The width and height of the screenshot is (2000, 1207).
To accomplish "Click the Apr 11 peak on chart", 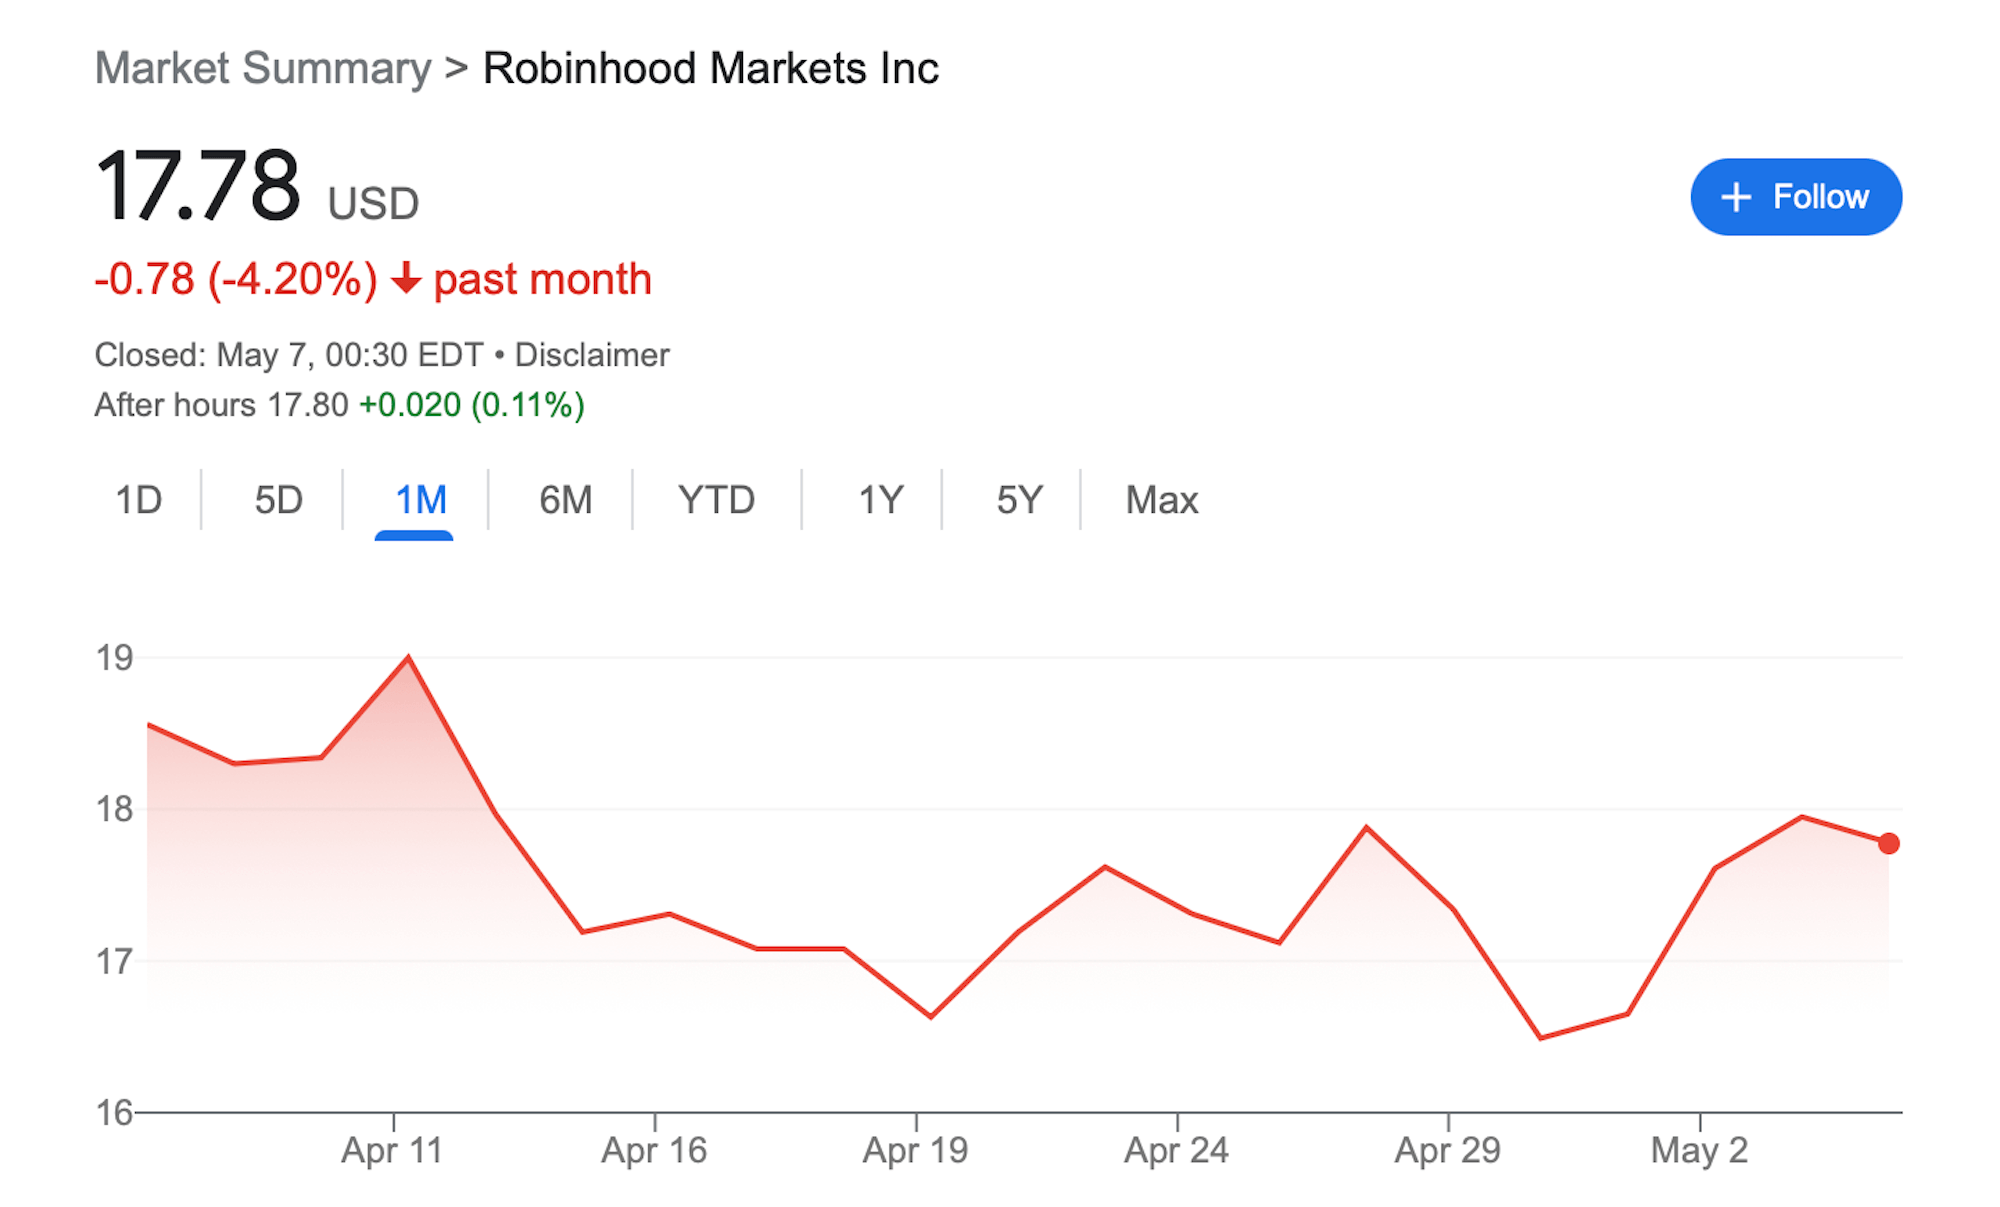I will coord(408,658).
